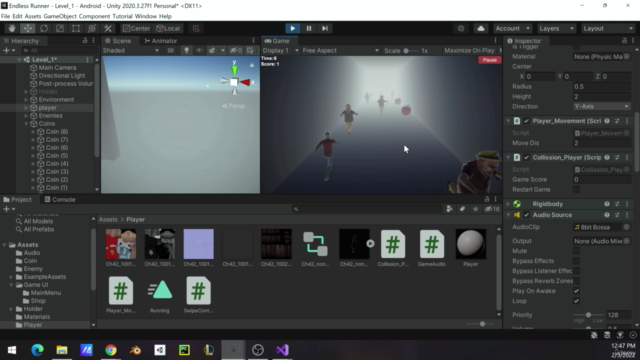Image resolution: width=640 pixels, height=360 pixels.
Task: Lock the Hierarchy panel
Action: [85, 40]
